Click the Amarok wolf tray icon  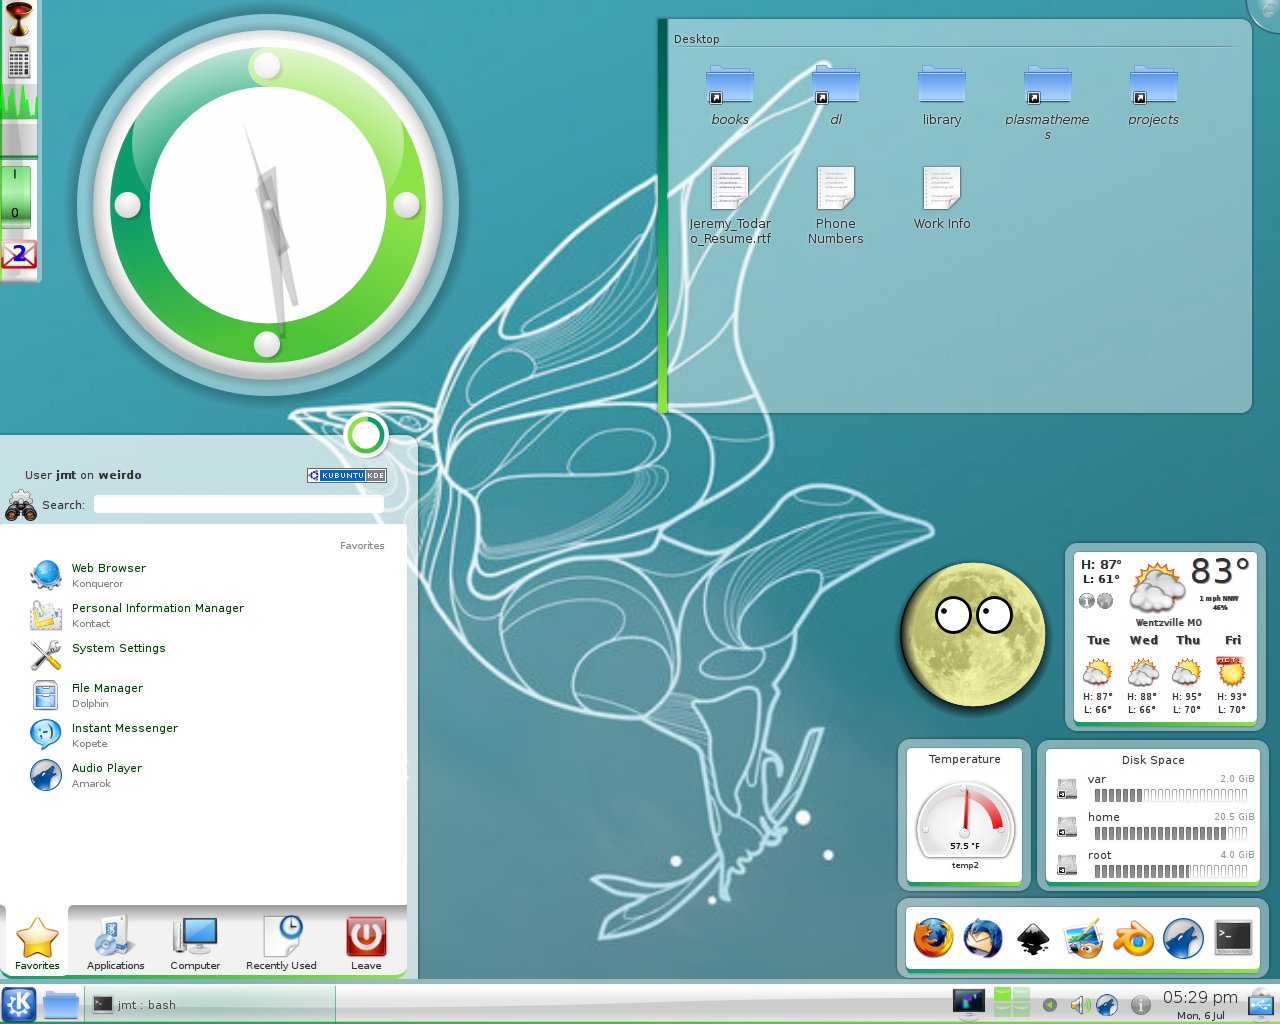pyautogui.click(x=1107, y=1005)
